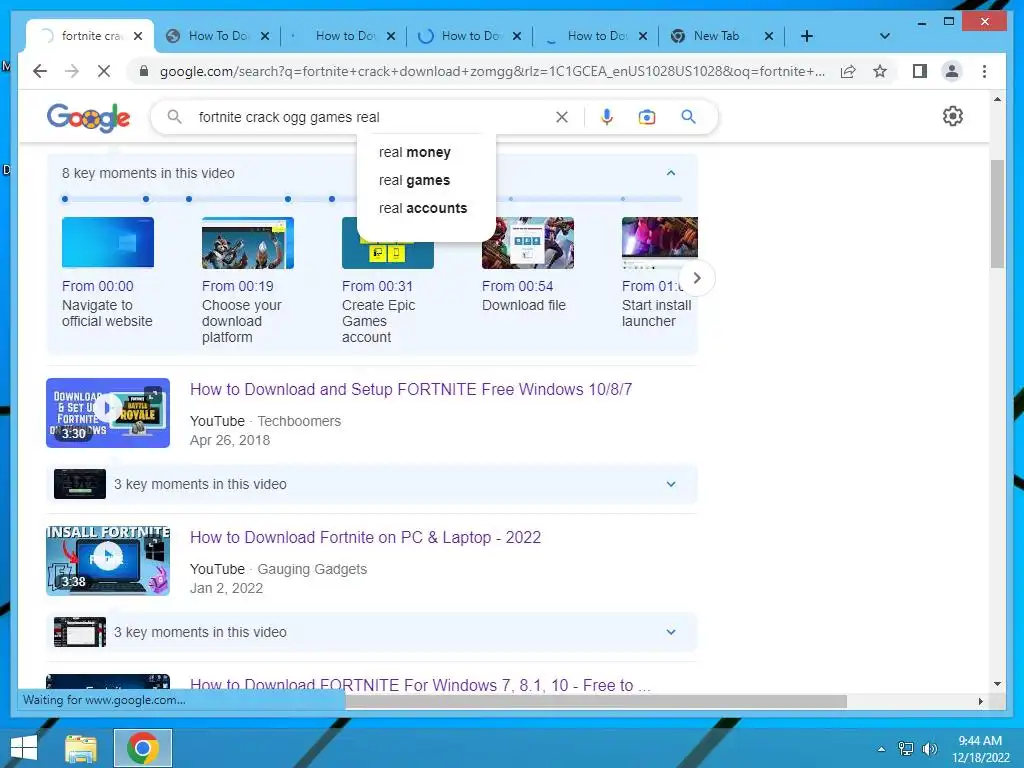This screenshot has width=1024, height=768.
Task: Switch to the third How to Do tab
Action: [344, 36]
